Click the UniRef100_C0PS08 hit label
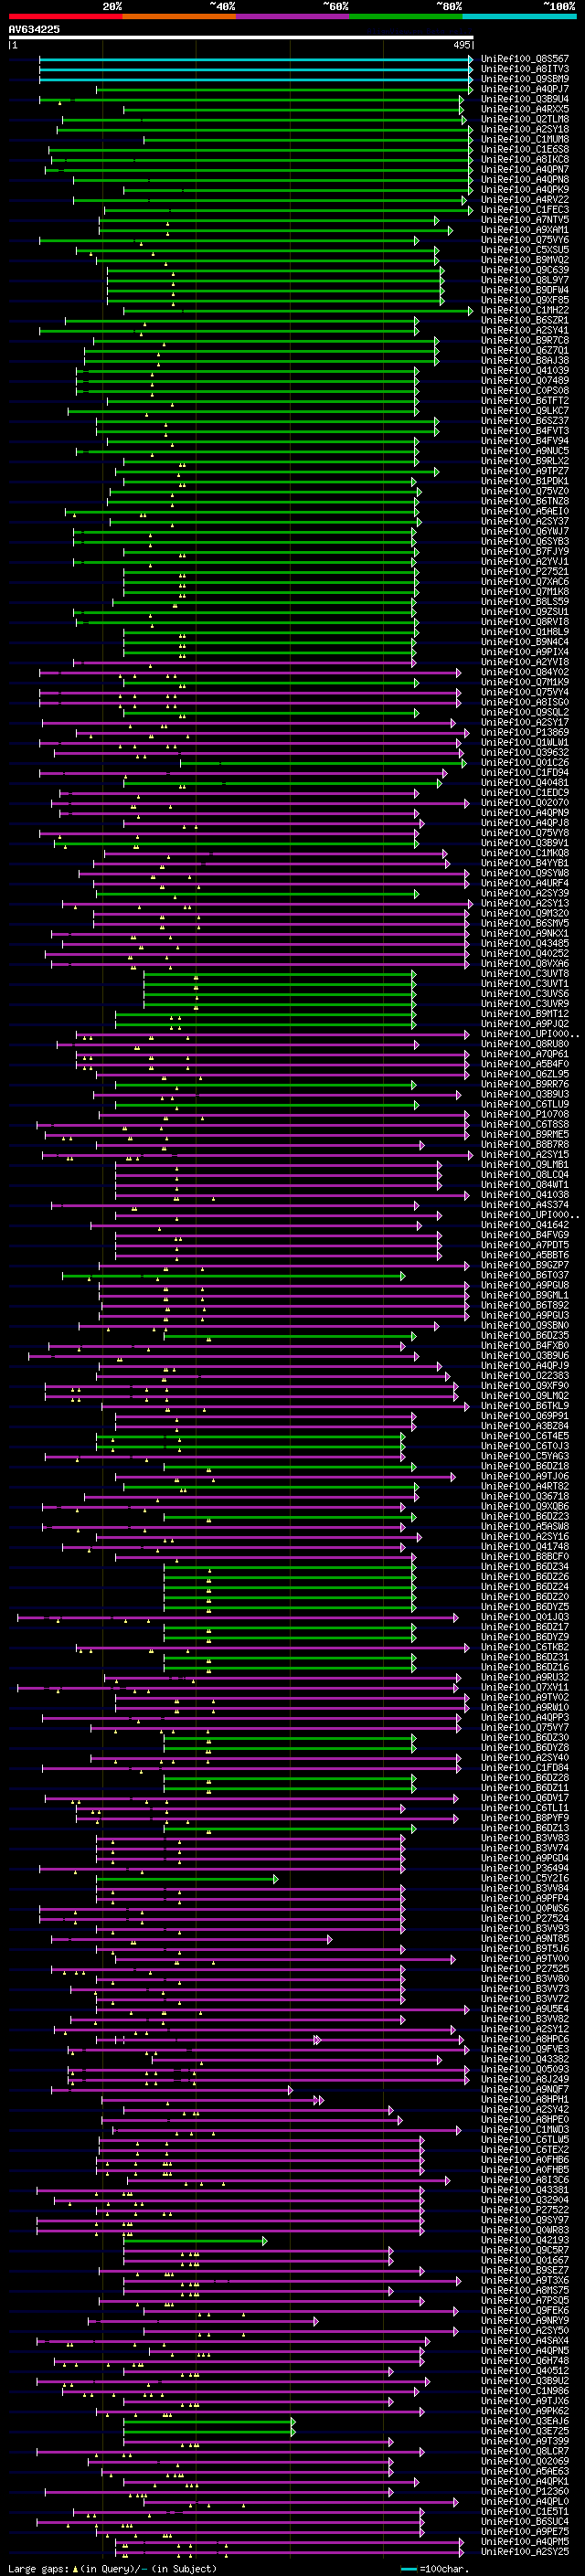 [x=525, y=390]
